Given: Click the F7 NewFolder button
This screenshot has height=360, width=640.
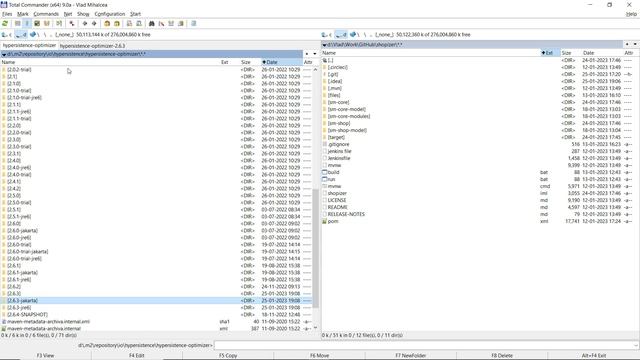Looking at the screenshot, I should 411,356.
